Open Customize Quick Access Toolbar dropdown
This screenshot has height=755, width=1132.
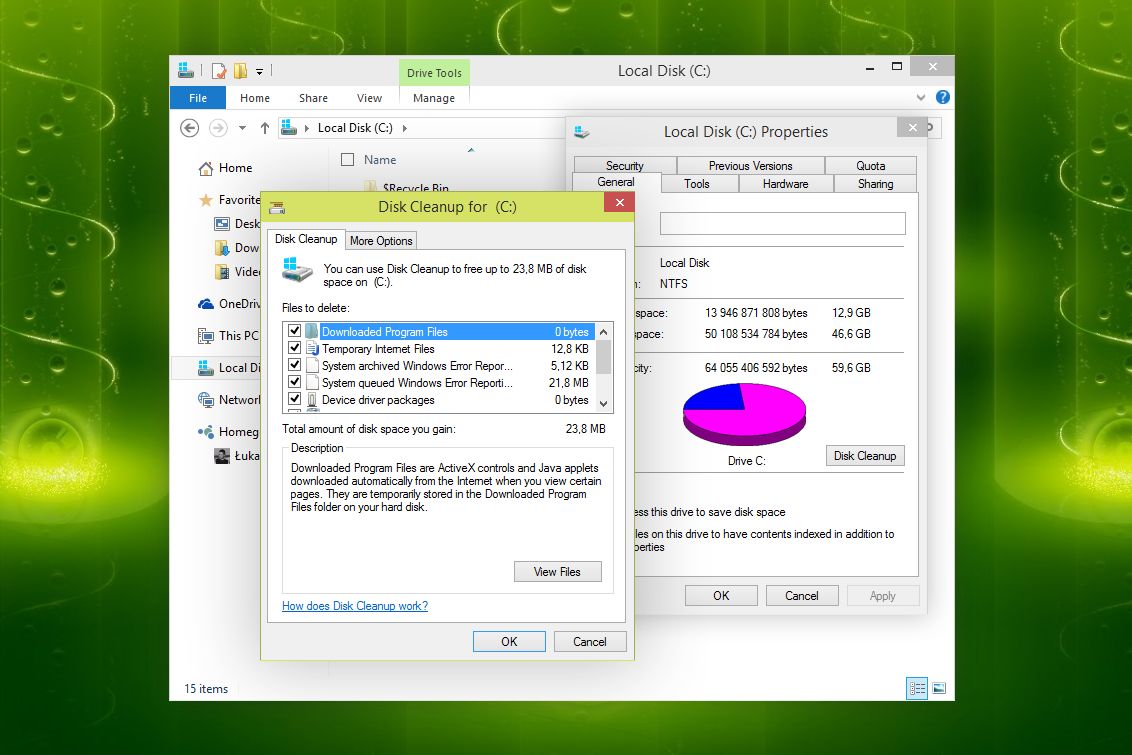(x=259, y=71)
